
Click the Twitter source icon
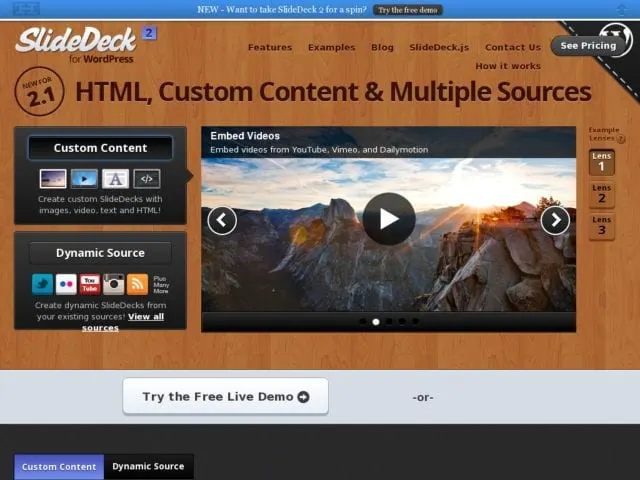tap(42, 284)
